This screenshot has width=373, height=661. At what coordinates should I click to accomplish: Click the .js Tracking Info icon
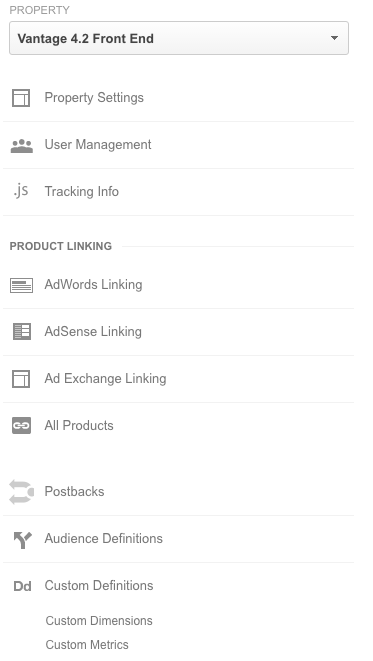tap(21, 191)
